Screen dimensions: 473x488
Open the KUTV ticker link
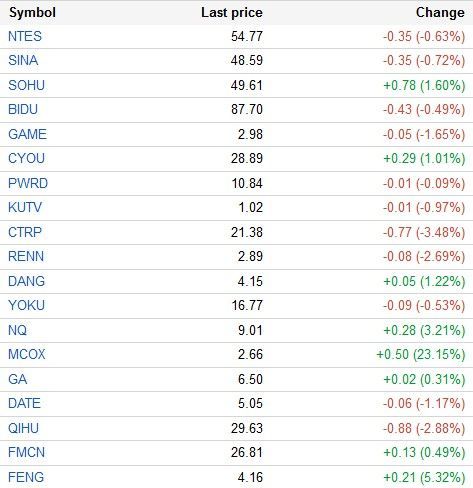(x=25, y=207)
